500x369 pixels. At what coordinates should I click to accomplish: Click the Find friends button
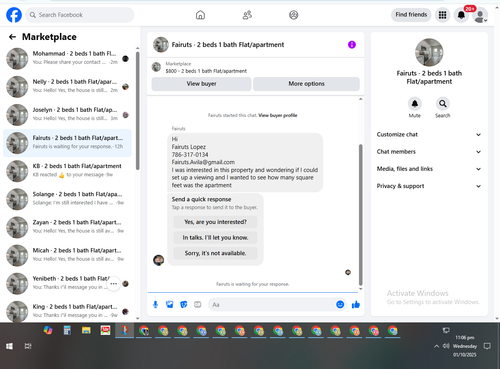pyautogui.click(x=411, y=15)
